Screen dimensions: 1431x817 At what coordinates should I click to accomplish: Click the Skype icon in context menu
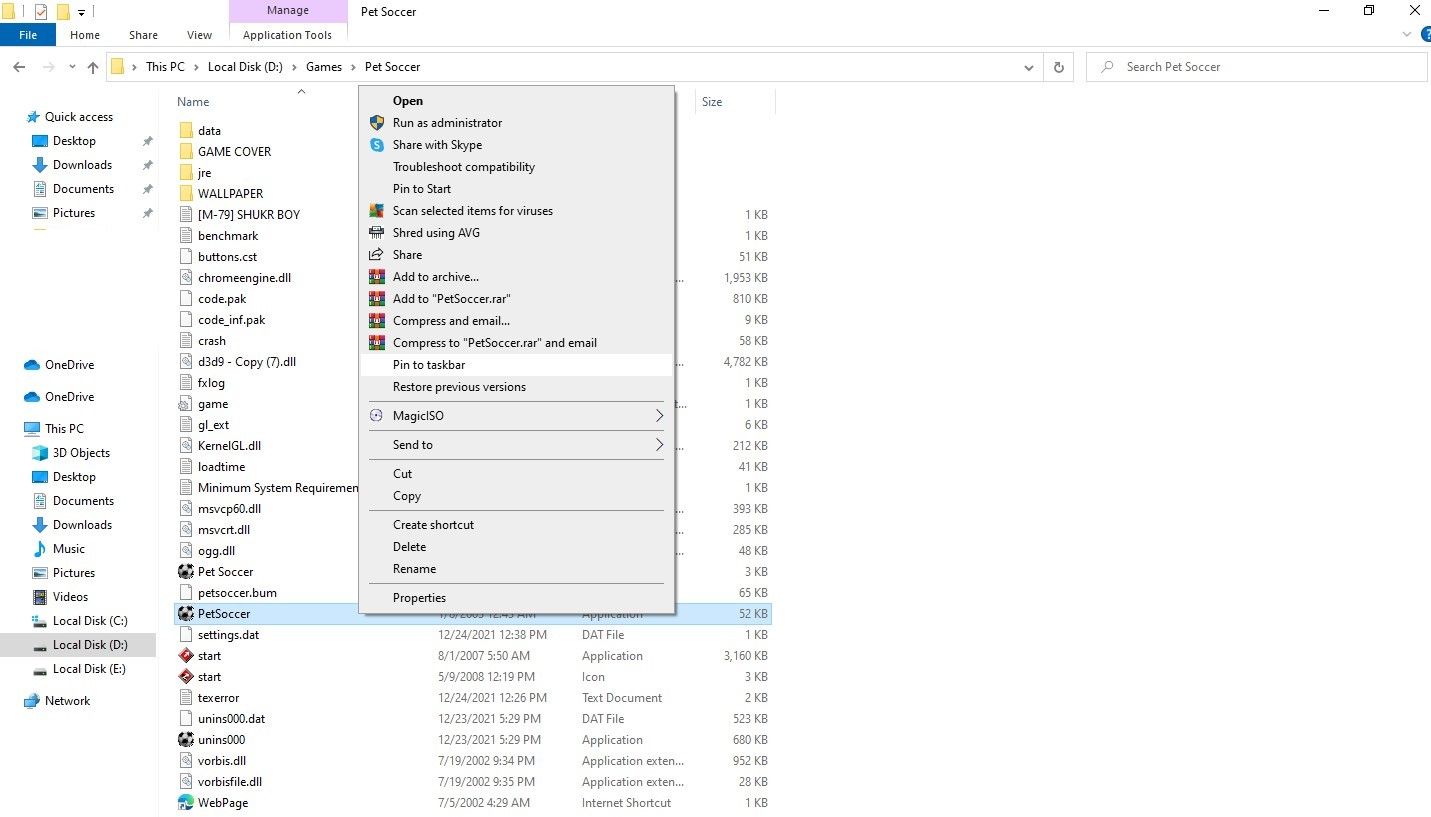(377, 145)
